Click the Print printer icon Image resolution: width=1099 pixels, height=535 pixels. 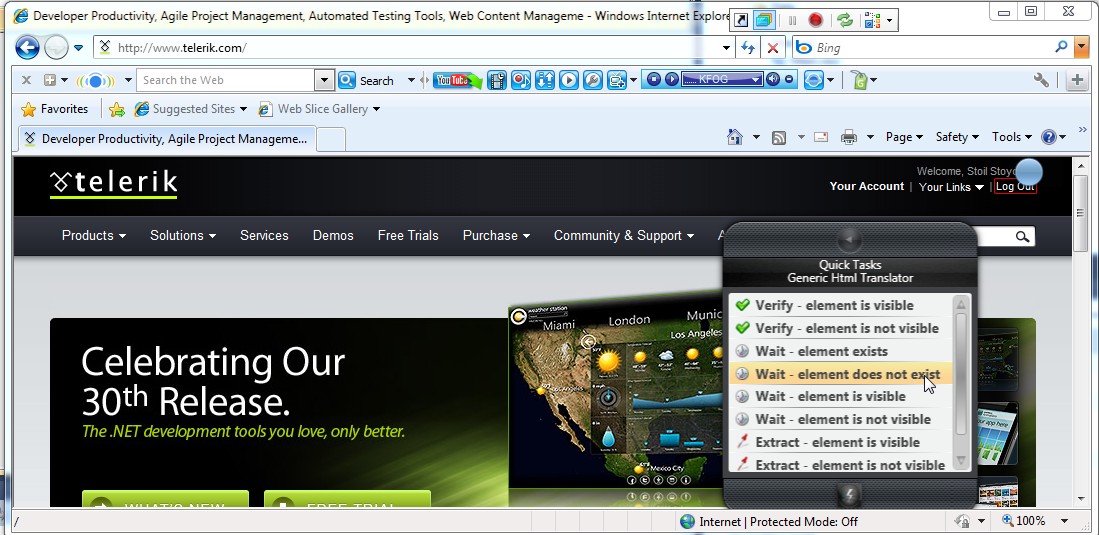tap(849, 137)
